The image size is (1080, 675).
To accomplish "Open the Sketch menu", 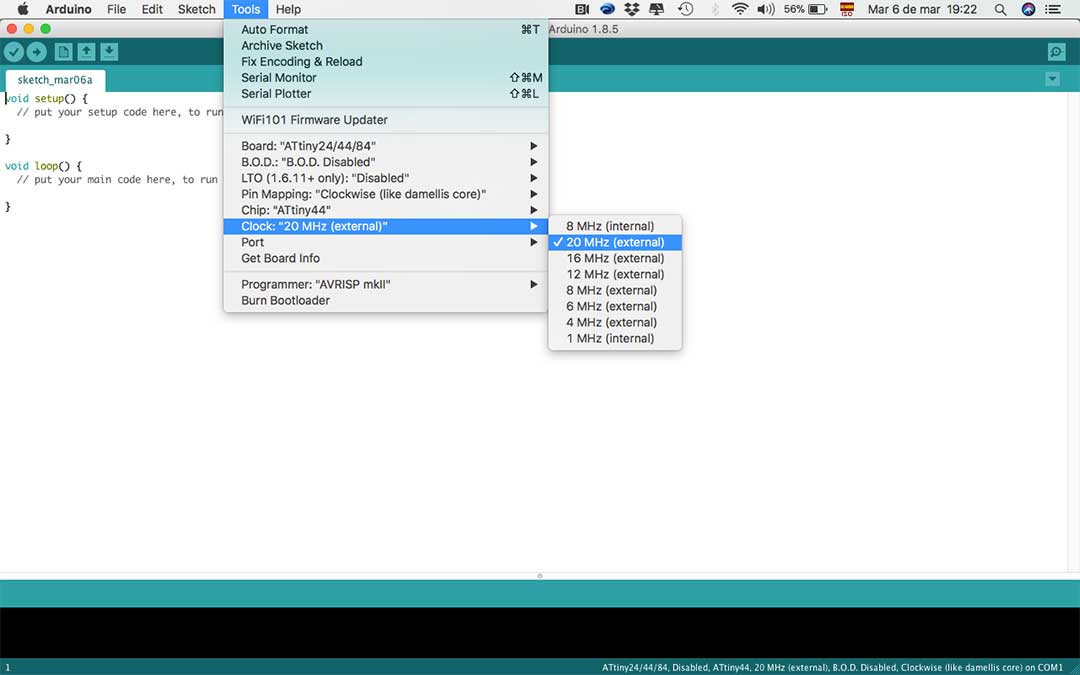I will pos(196,9).
